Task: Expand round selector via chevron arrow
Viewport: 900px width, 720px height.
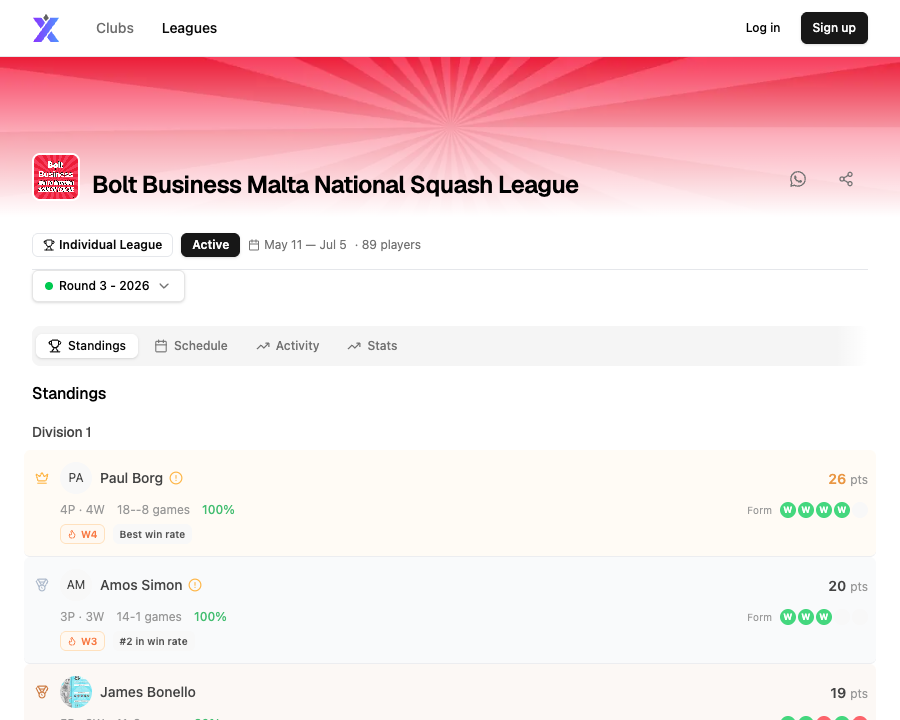Action: tap(164, 286)
